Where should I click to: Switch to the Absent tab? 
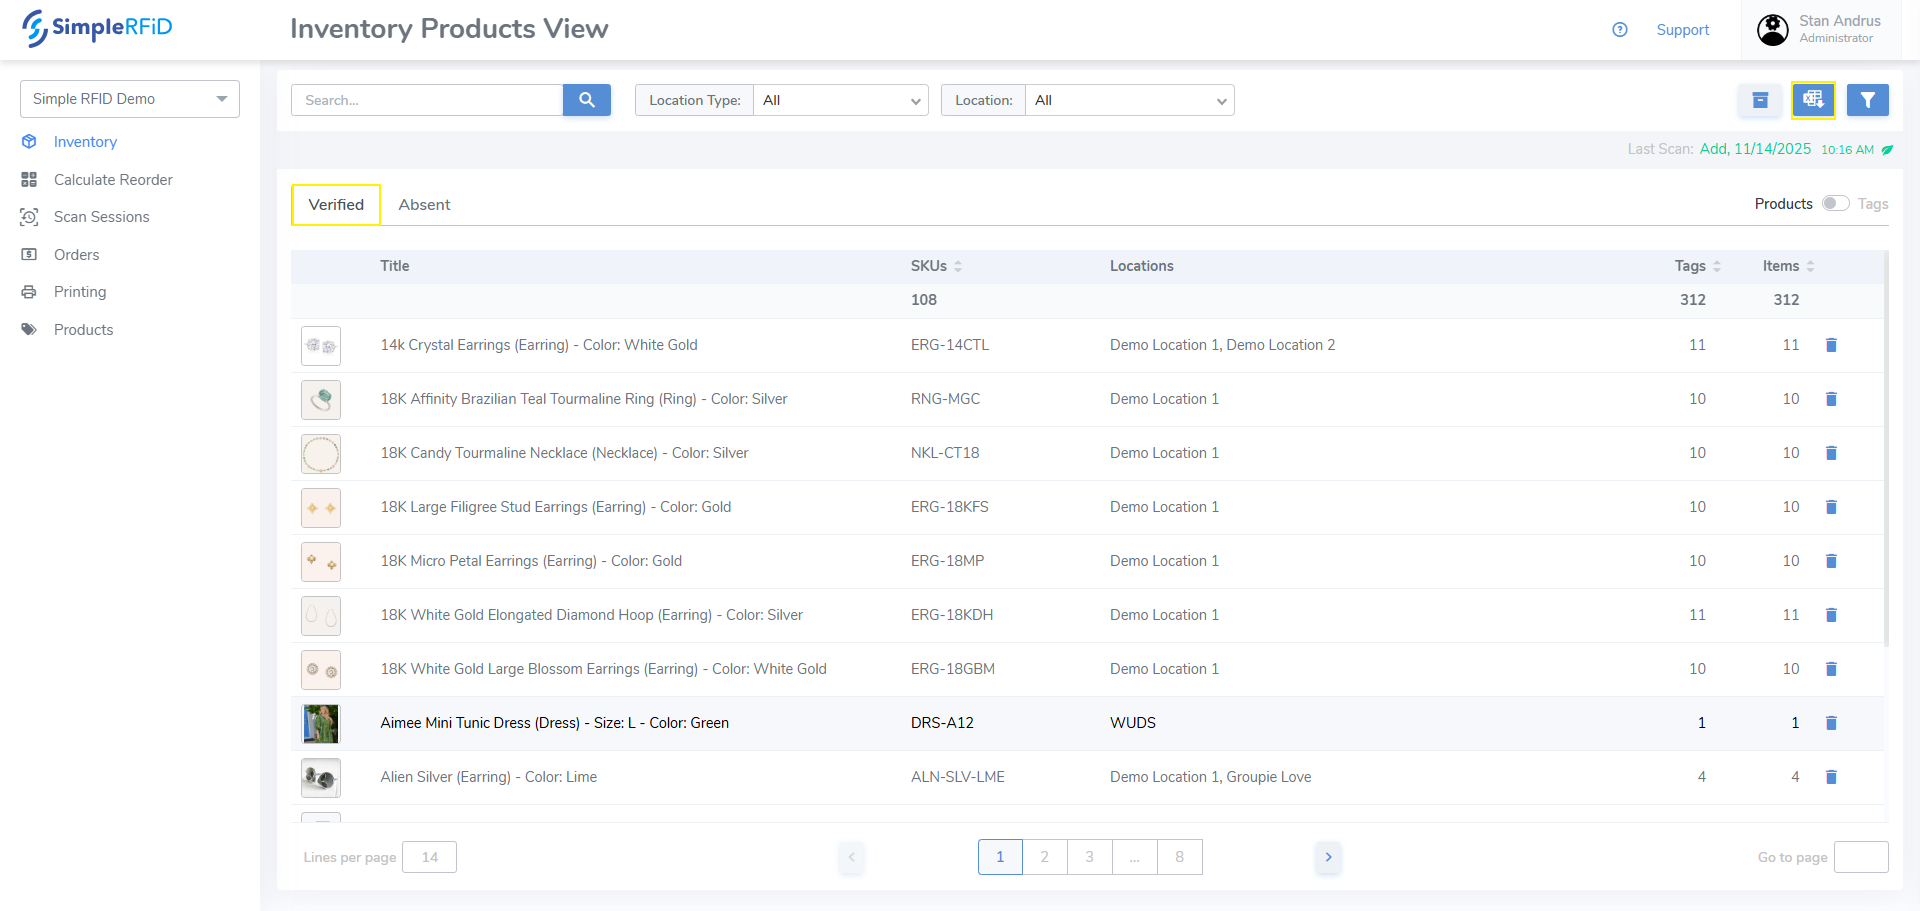(424, 205)
